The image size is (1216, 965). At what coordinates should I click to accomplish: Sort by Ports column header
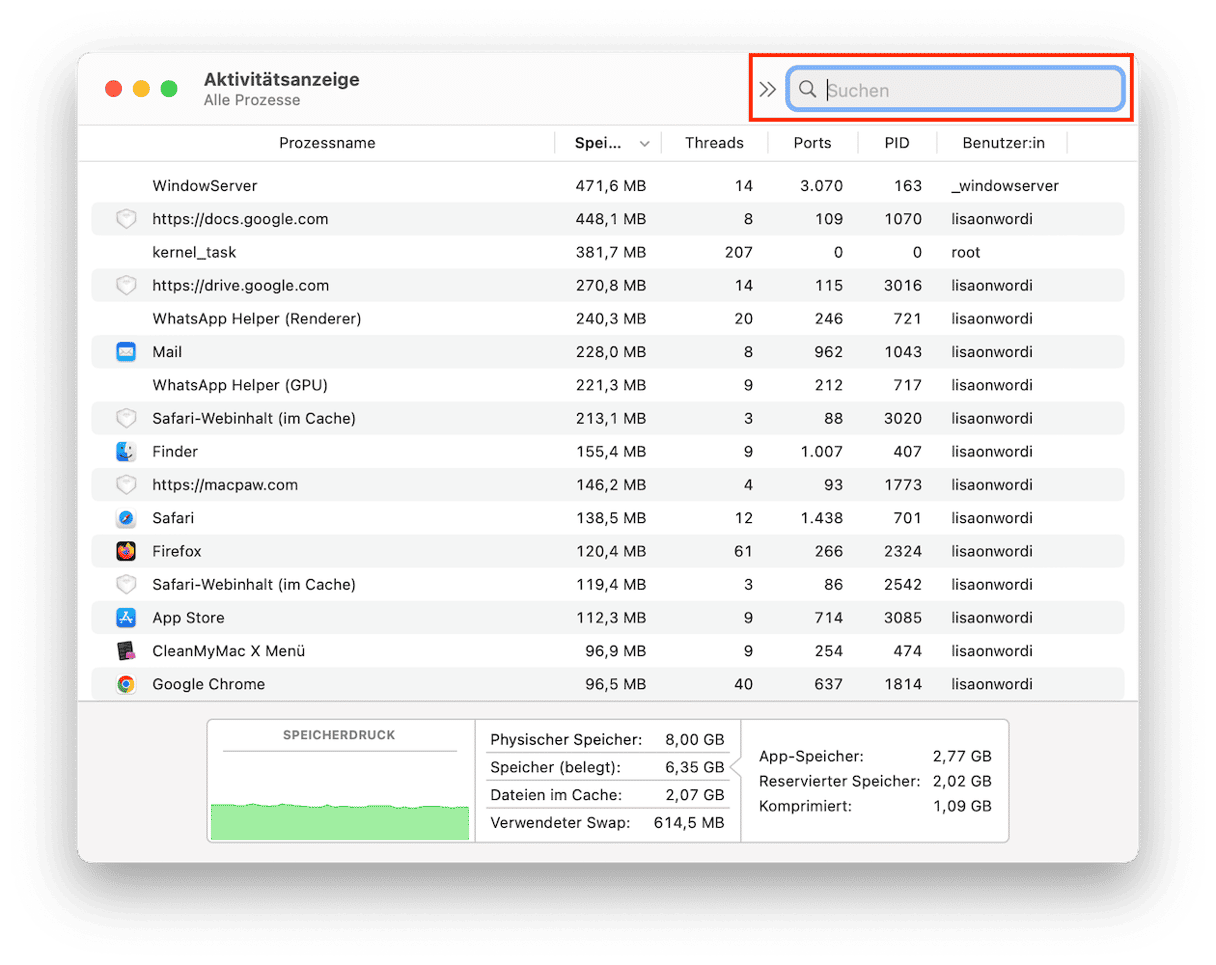click(812, 143)
